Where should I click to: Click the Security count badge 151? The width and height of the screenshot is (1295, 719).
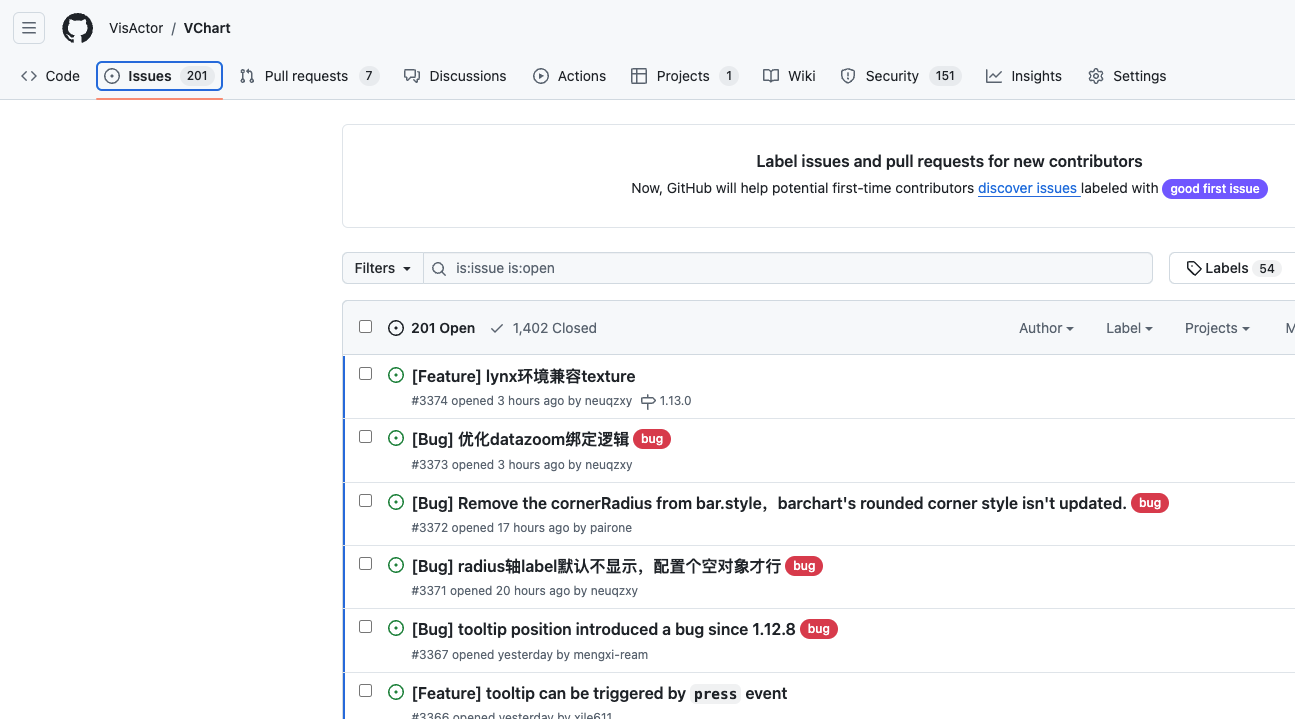[945, 76]
